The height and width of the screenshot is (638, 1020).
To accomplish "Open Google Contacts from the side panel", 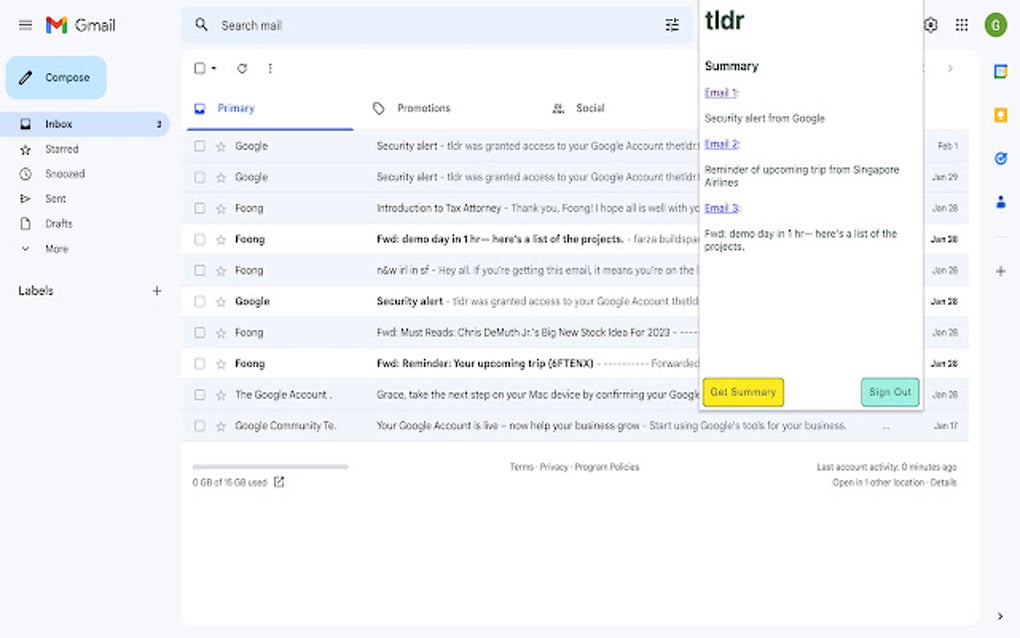I will tap(1000, 202).
